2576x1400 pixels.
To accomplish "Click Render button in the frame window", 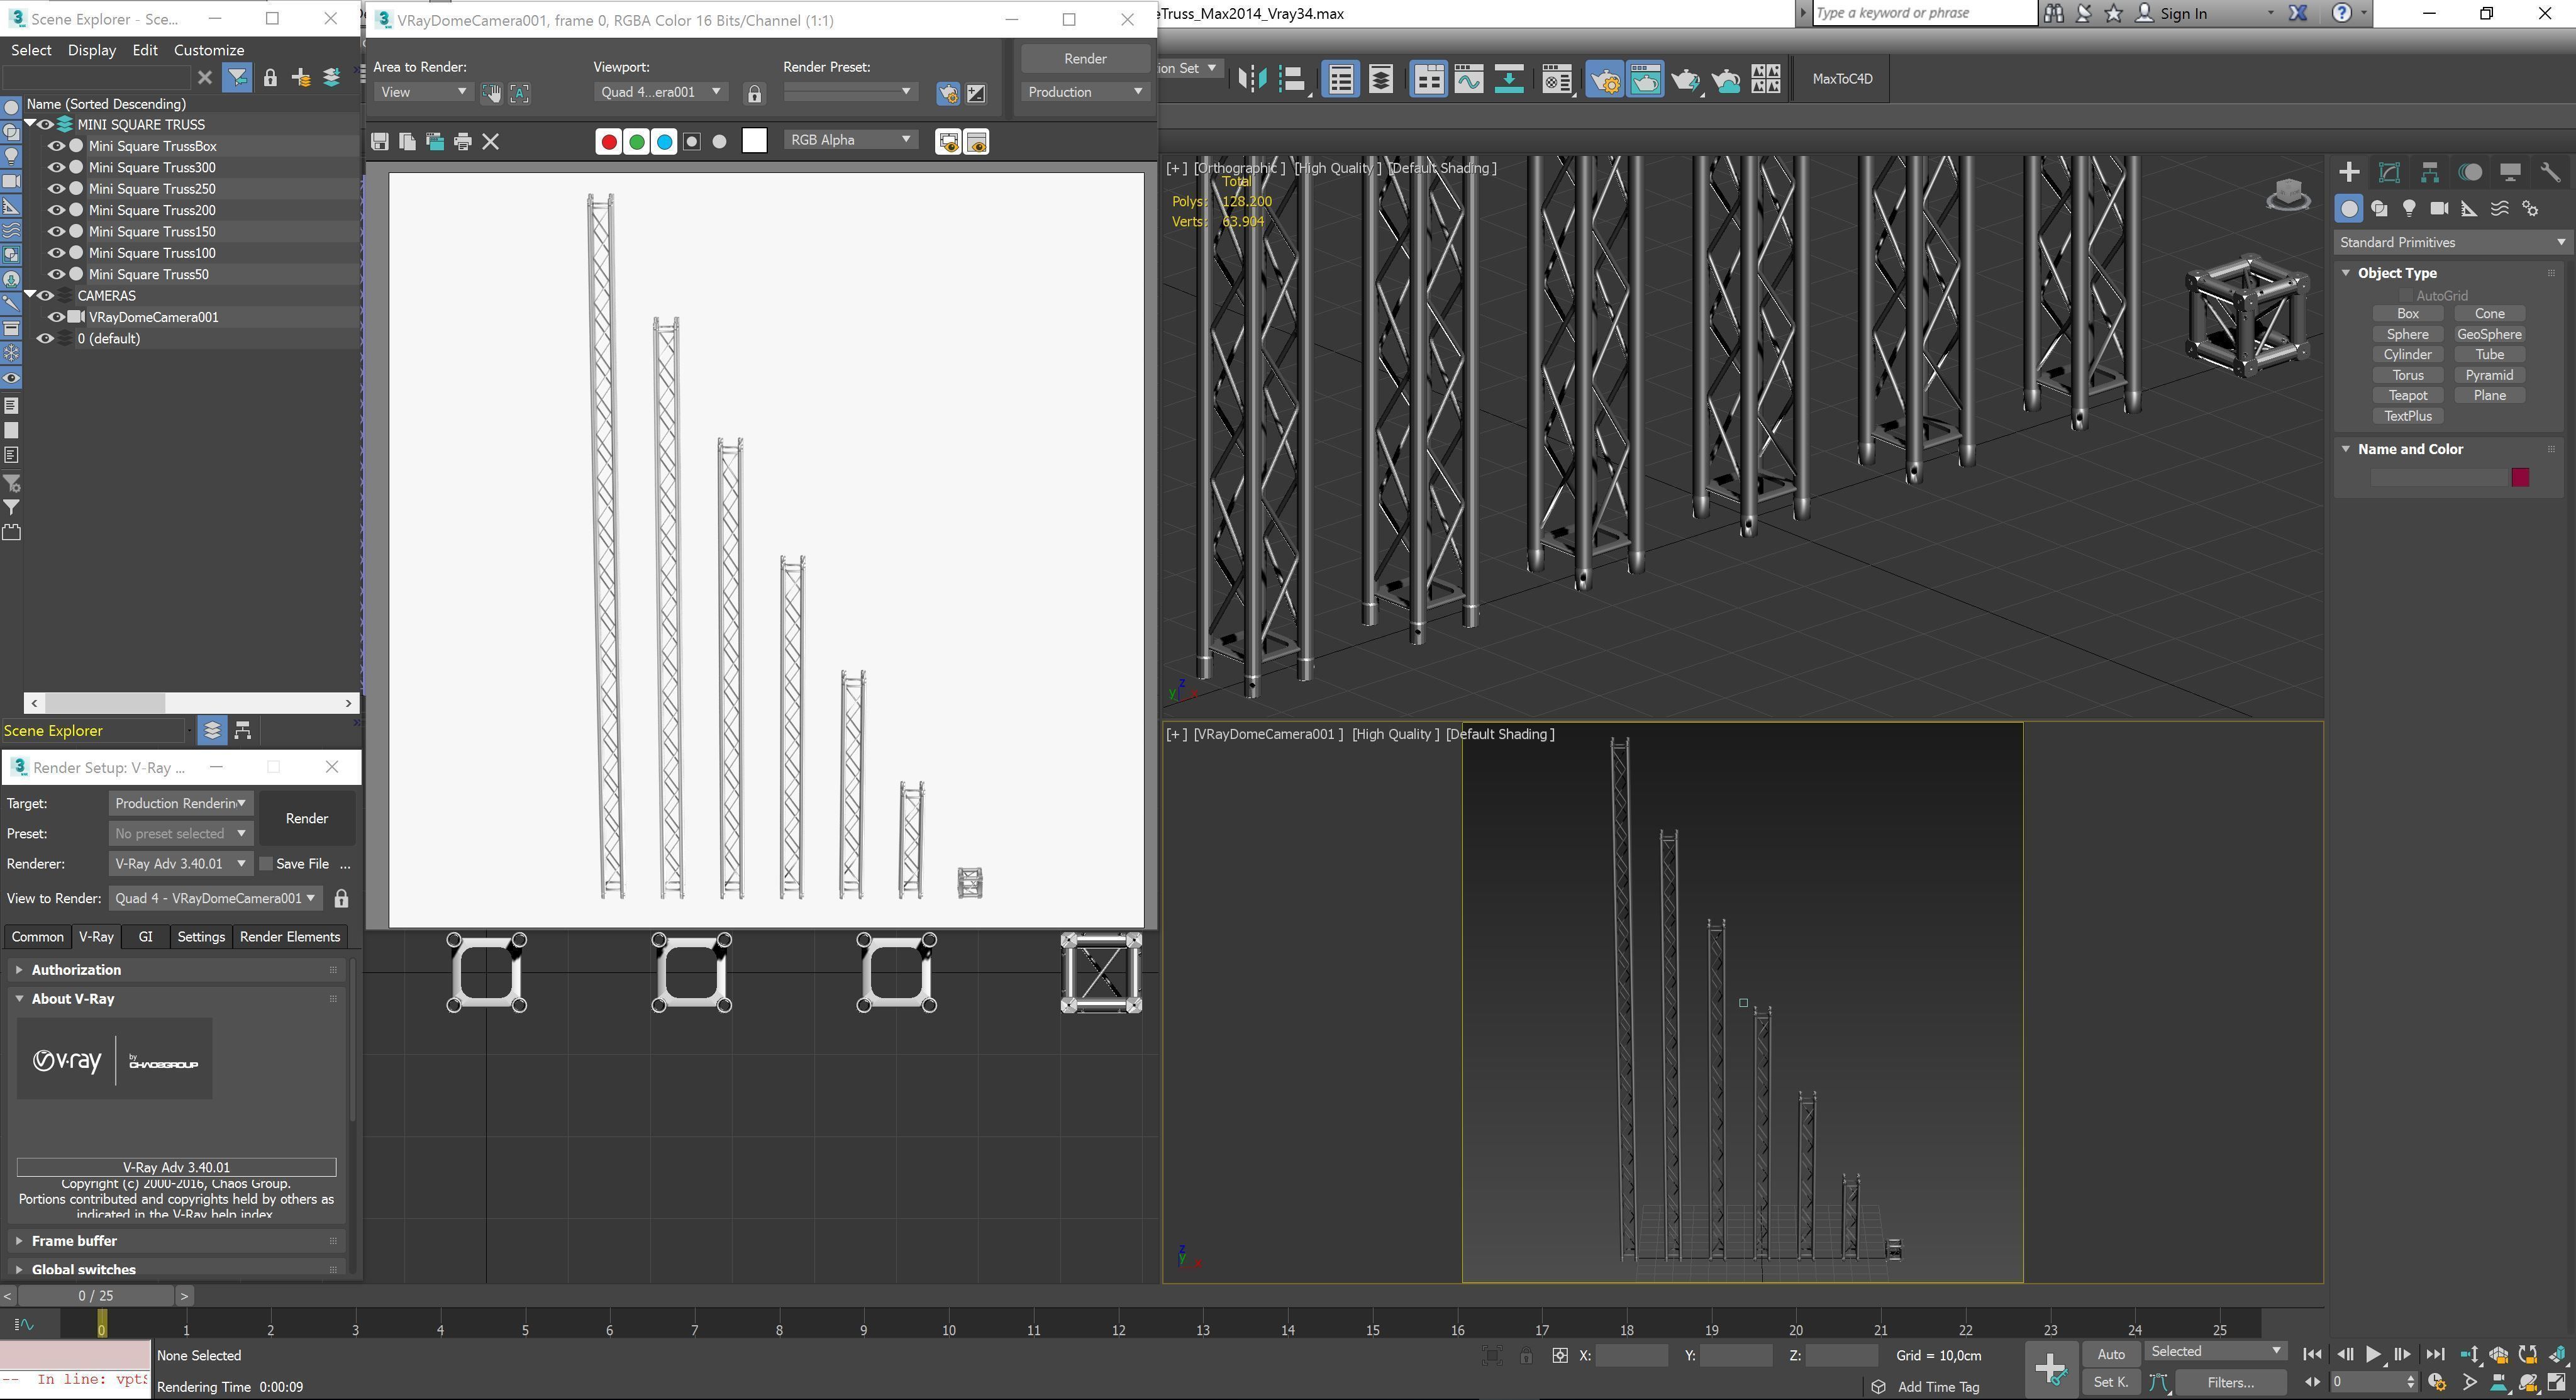I will [1085, 58].
